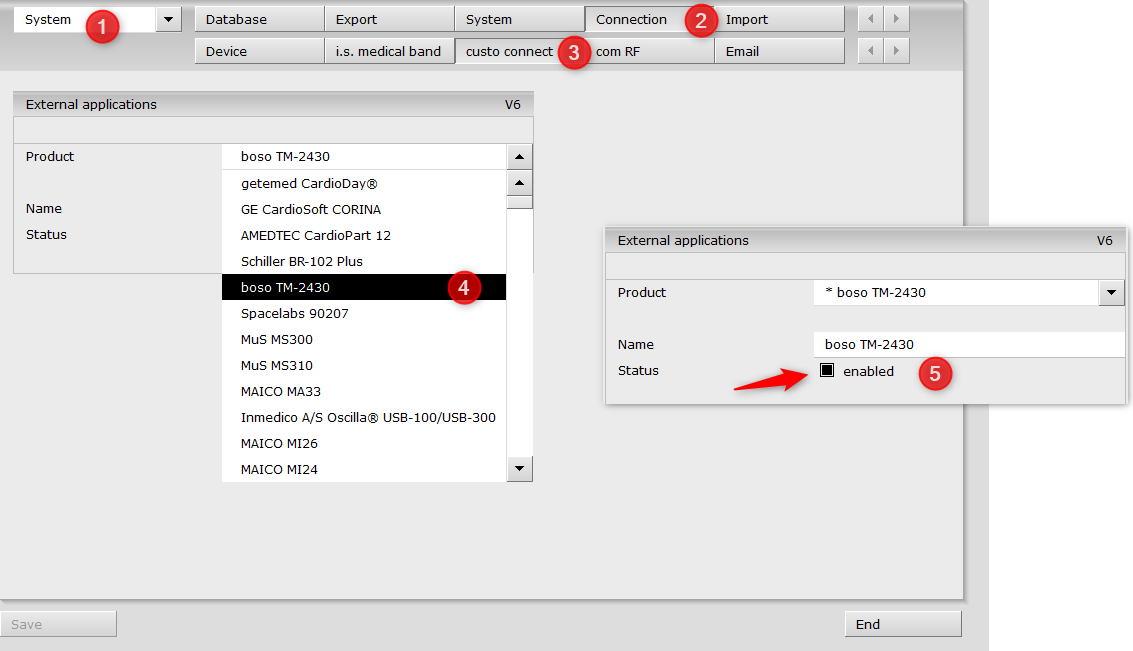Open the i.s. medical band tab
Image resolution: width=1133 pixels, height=651 pixels.
[x=389, y=51]
